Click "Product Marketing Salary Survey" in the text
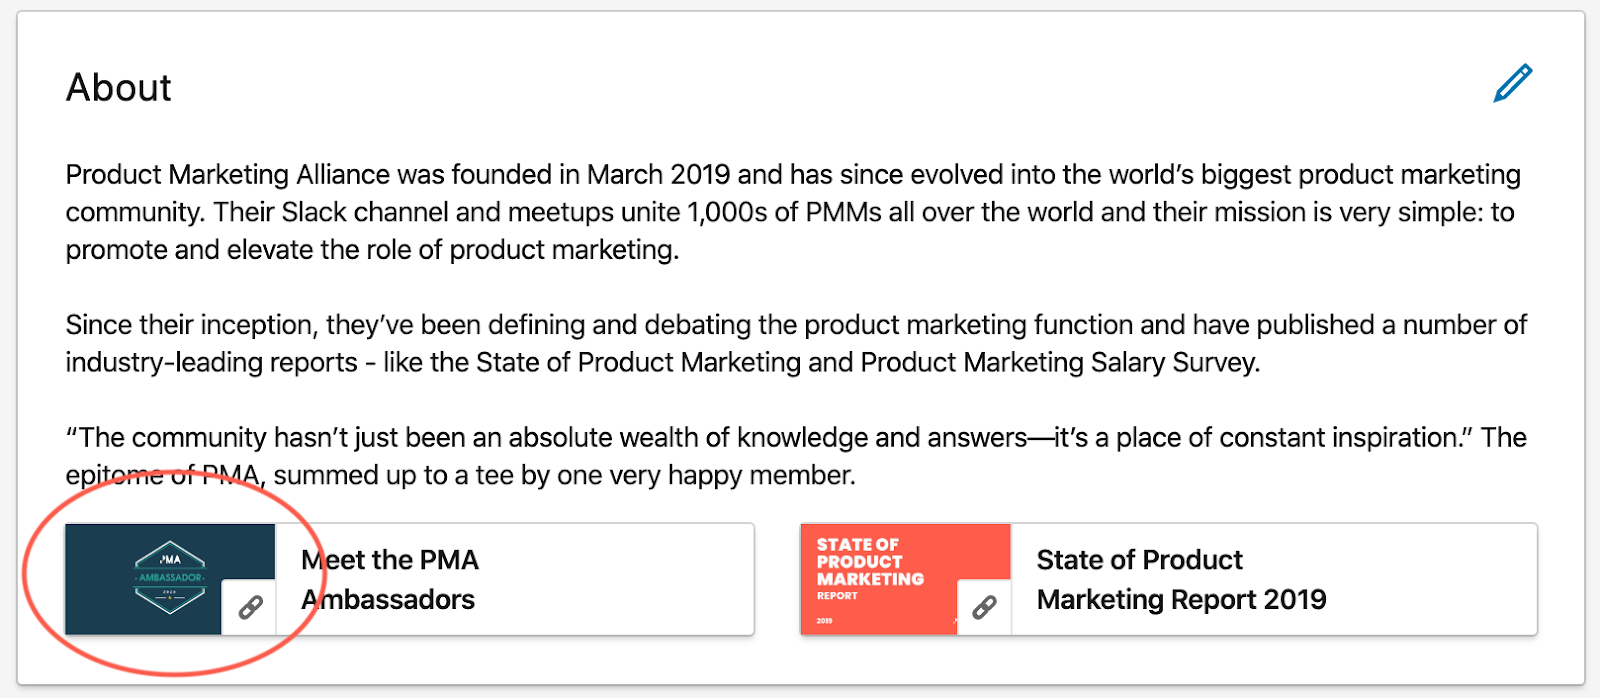 point(1059,362)
